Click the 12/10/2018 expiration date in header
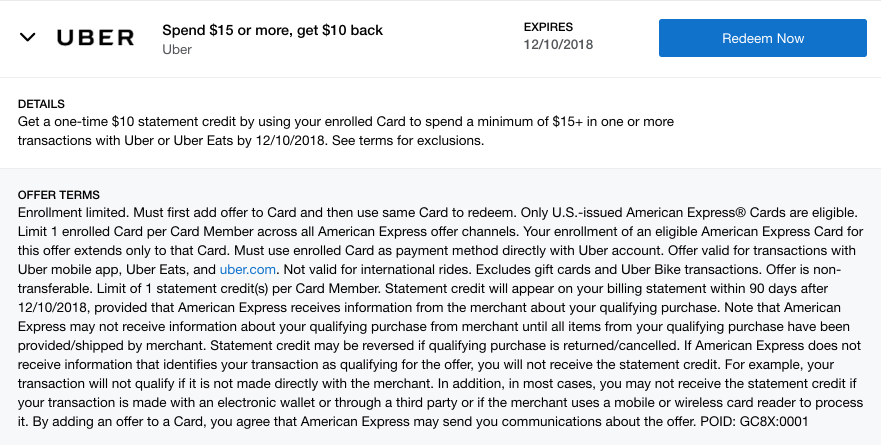 click(x=558, y=44)
